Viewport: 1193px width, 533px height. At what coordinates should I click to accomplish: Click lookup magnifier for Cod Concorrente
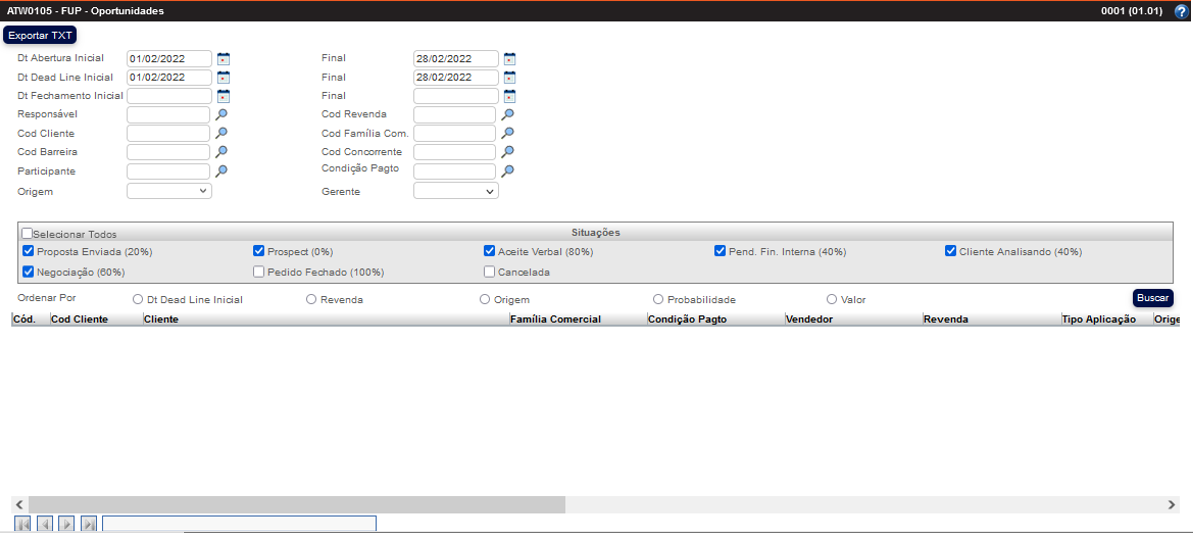508,153
